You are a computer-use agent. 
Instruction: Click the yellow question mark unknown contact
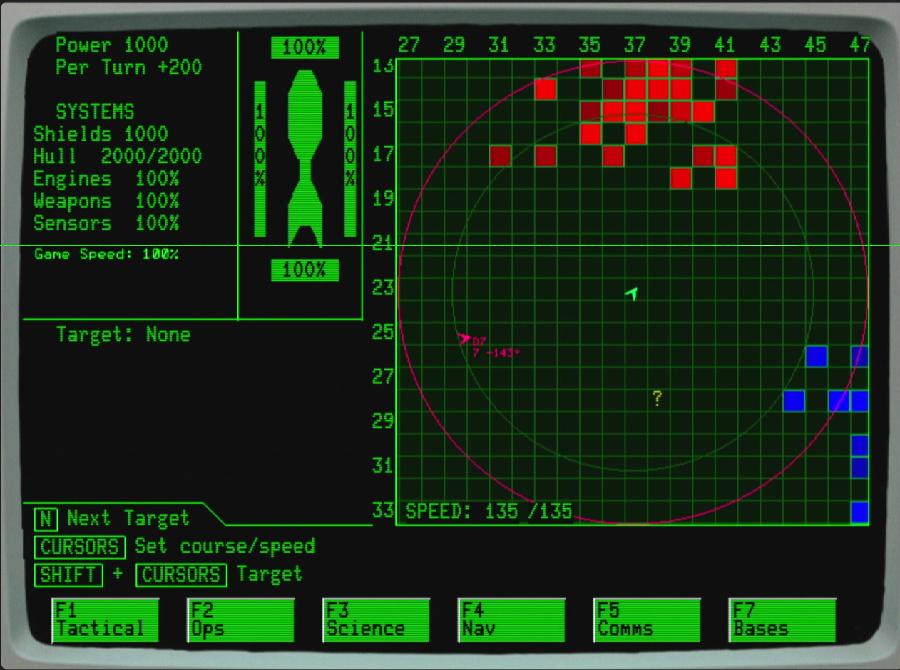pyautogui.click(x=657, y=399)
